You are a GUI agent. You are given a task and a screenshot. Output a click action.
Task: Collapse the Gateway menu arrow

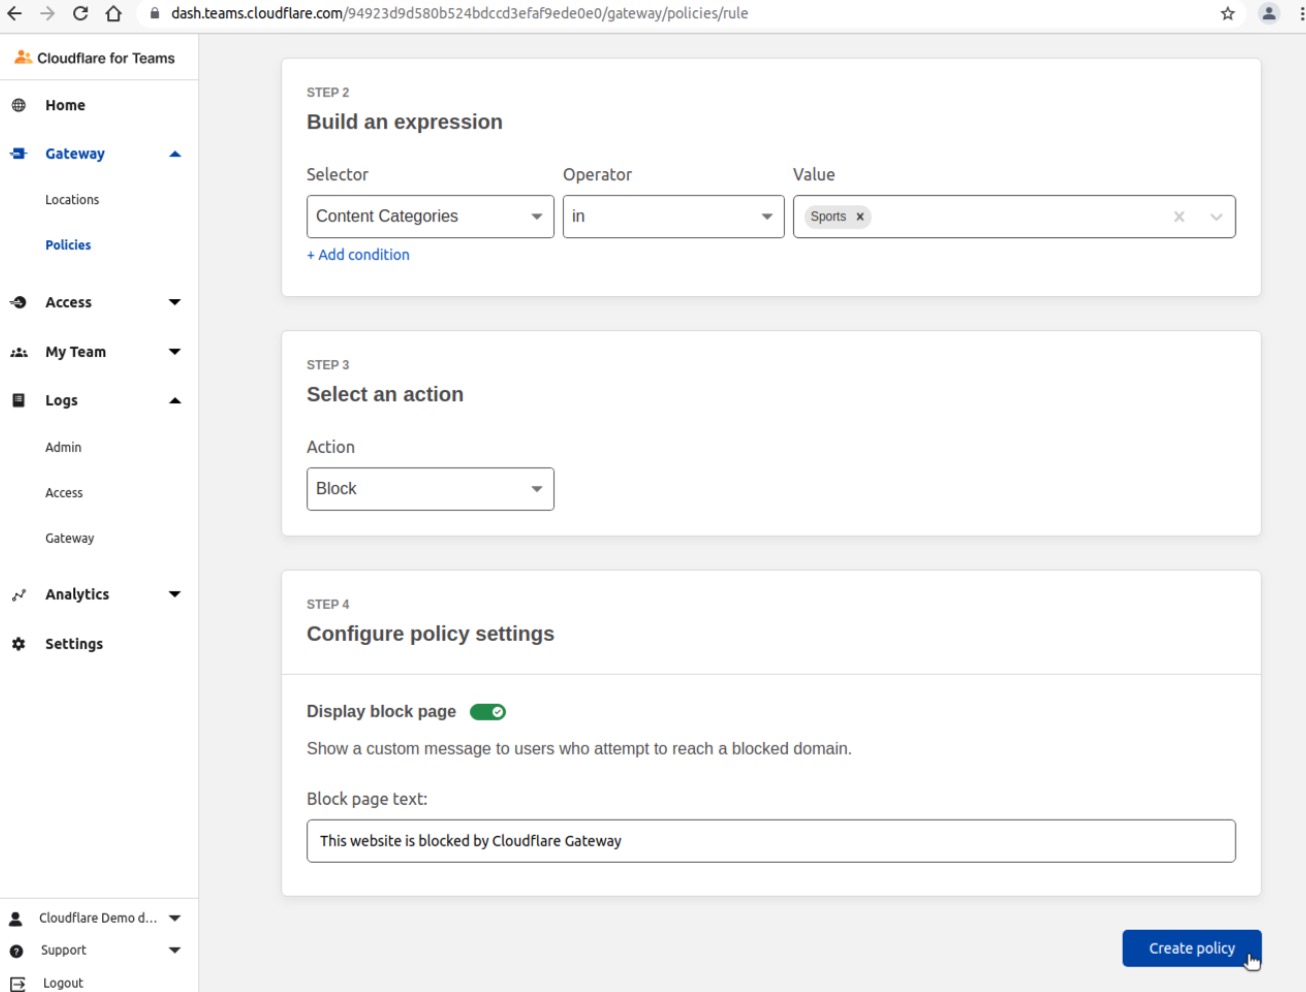pyautogui.click(x=175, y=154)
